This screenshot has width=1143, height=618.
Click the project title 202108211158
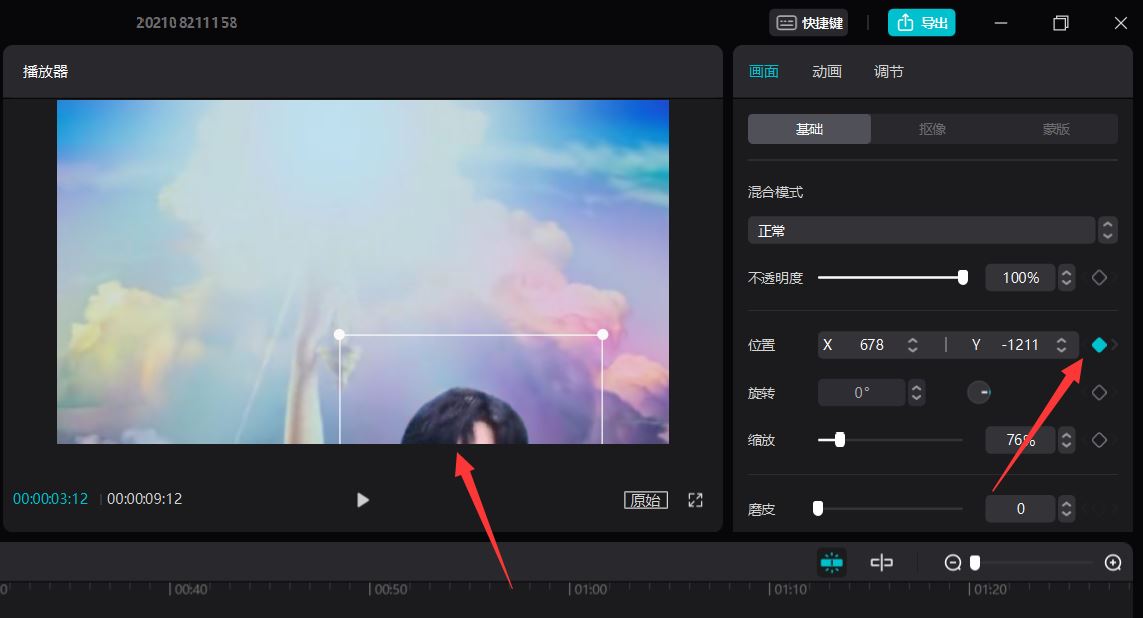click(x=187, y=23)
